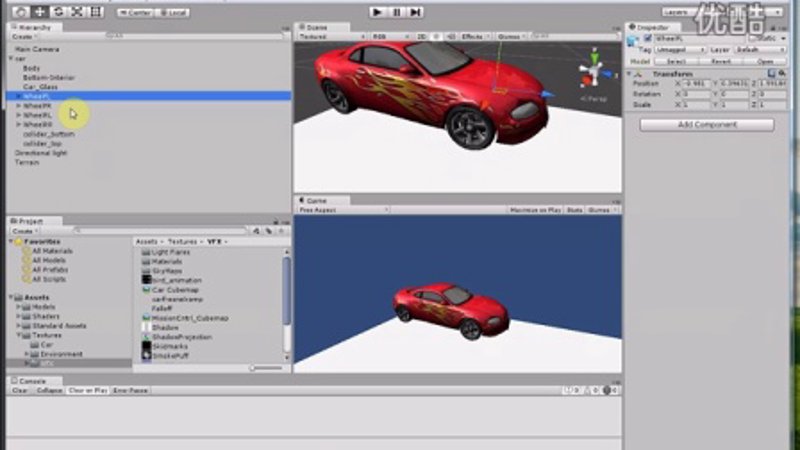Click the Position X field
The image size is (800, 450).
[696, 84]
